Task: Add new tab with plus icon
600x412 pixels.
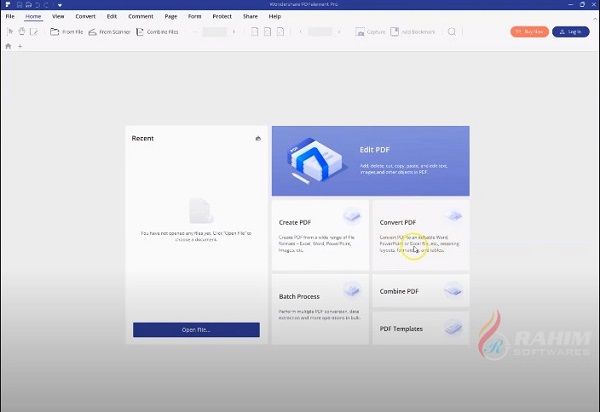Action: 20,46
